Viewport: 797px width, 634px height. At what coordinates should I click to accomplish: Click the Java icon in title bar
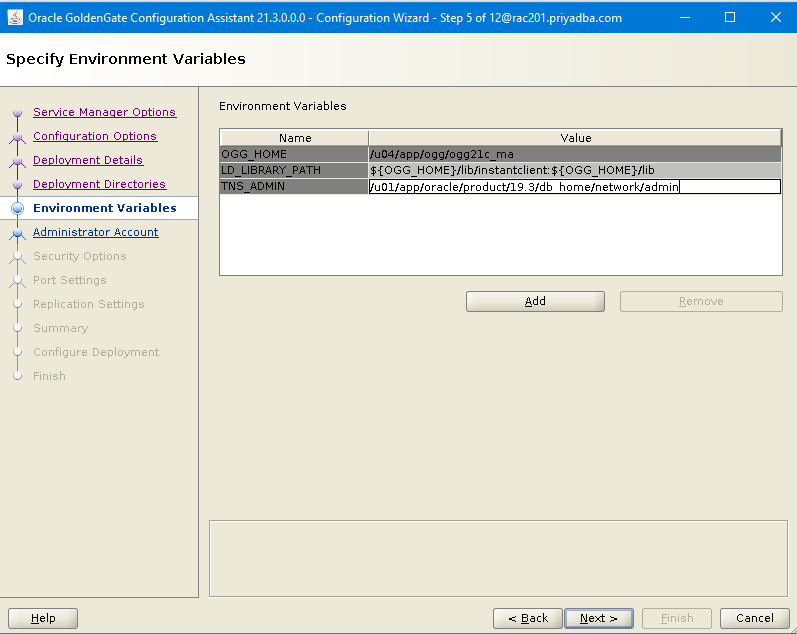coord(15,17)
